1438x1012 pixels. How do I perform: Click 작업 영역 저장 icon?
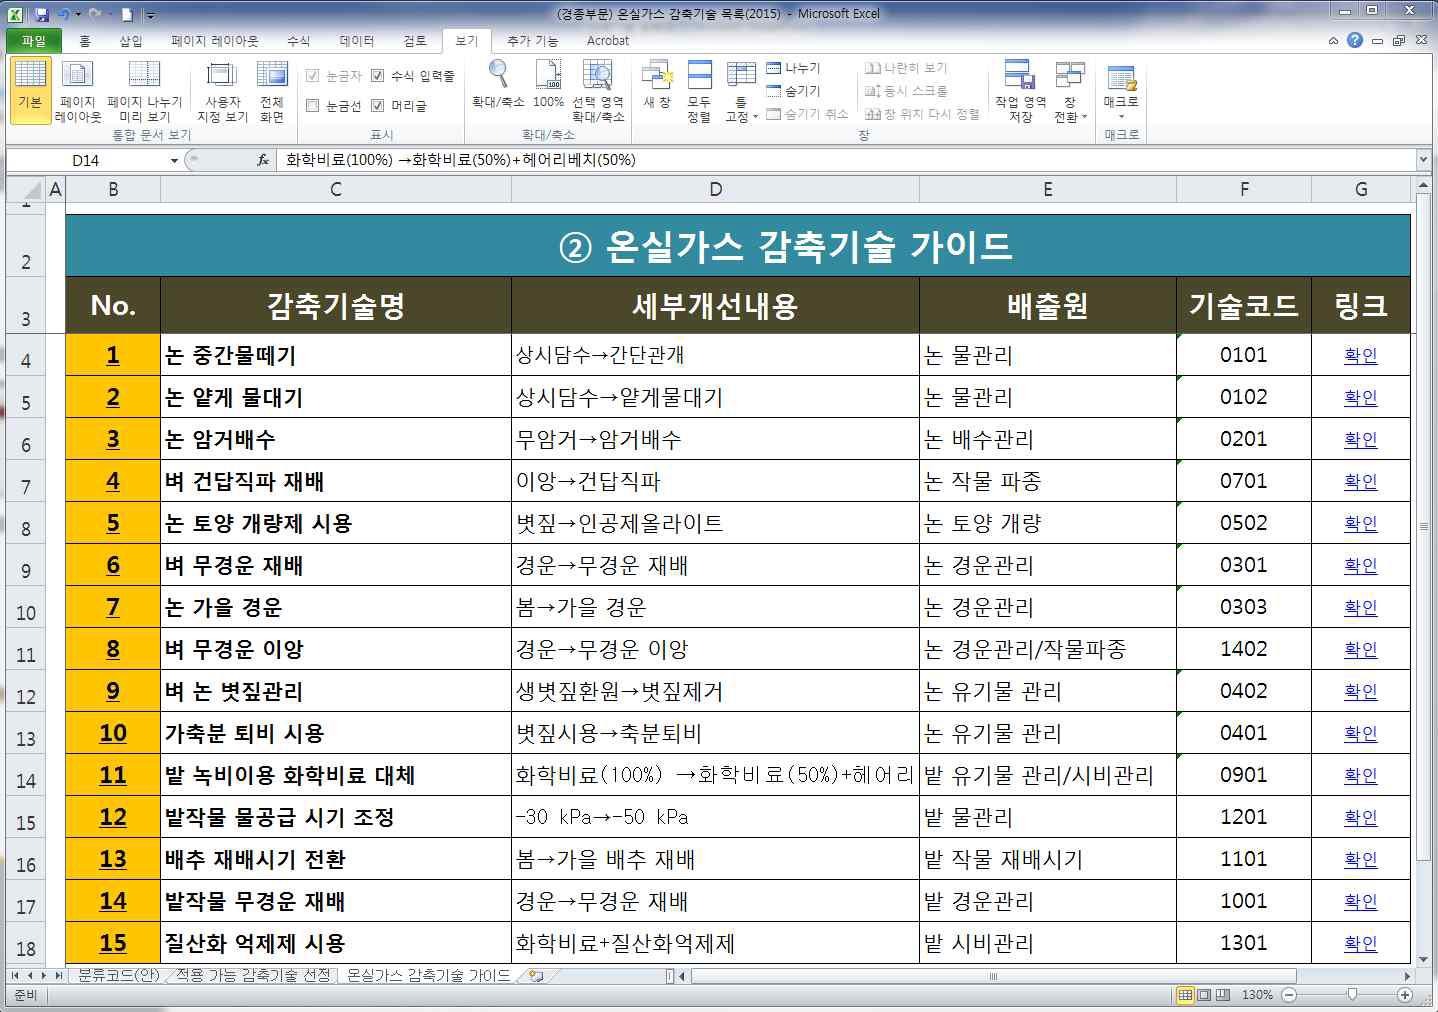tap(1020, 90)
